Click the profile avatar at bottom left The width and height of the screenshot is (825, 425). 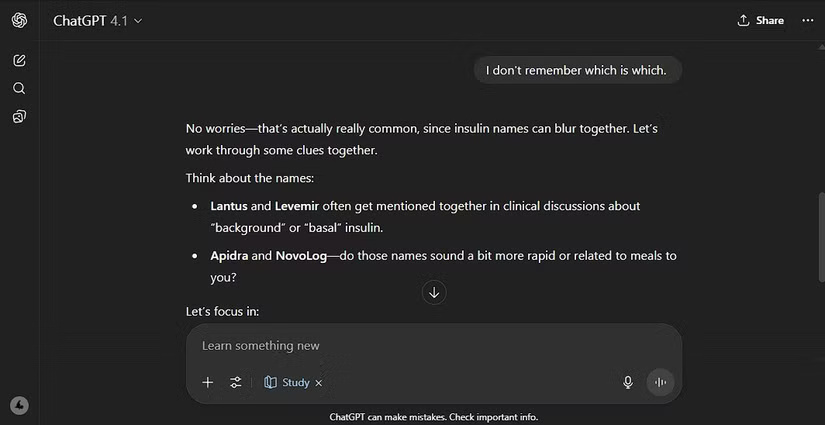[x=19, y=405]
